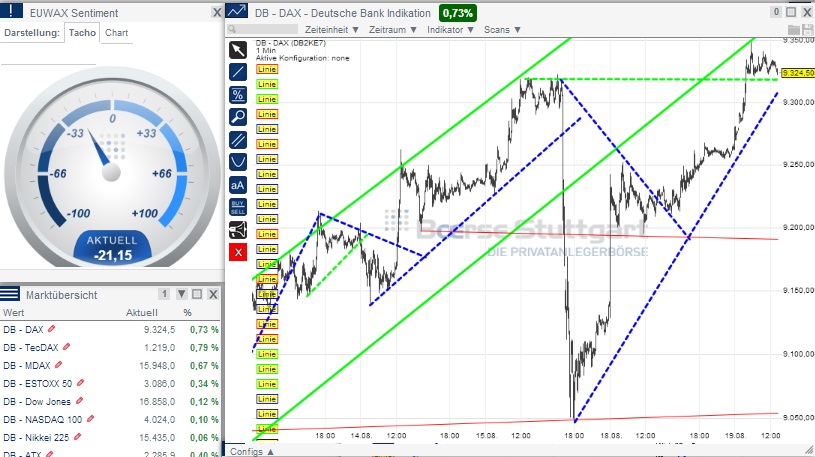The height and width of the screenshot is (457, 815).
Task: Close the Marktübersicht panel
Action: (213, 294)
